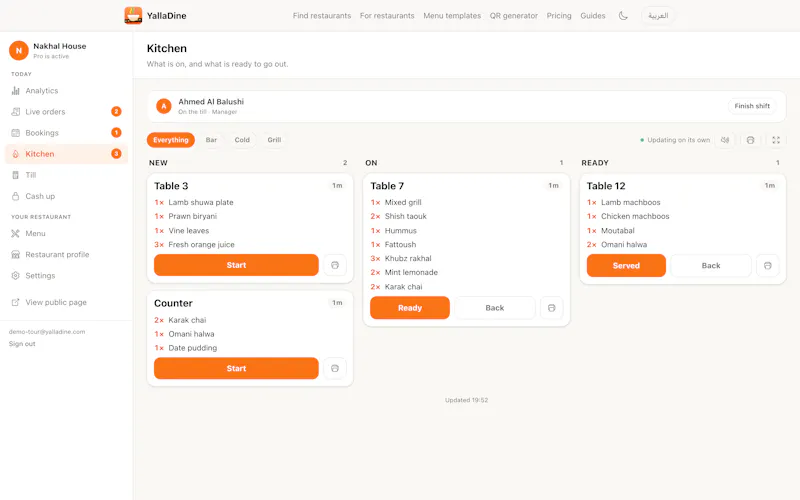This screenshot has height=500, width=800.
Task: Click the Counter card title
Action: coord(173,303)
